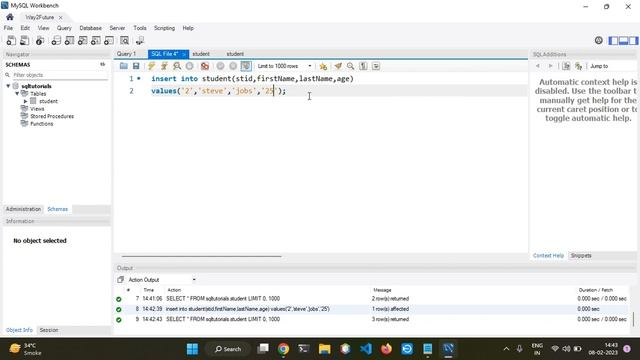Screen dimensions: 640x360
Task: Toggle continue-on-error execution icon
Action: coord(205,66)
